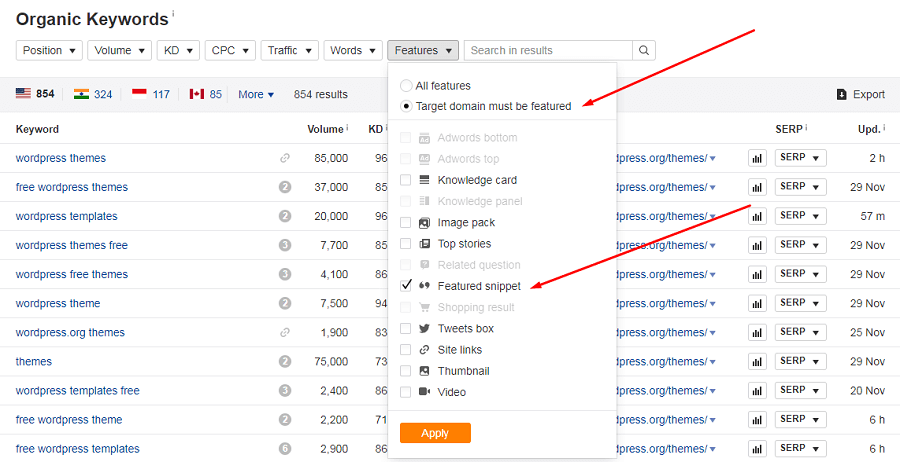Open the chart icon for wordpress free themes row
The image size is (900, 462).
coord(757,274)
